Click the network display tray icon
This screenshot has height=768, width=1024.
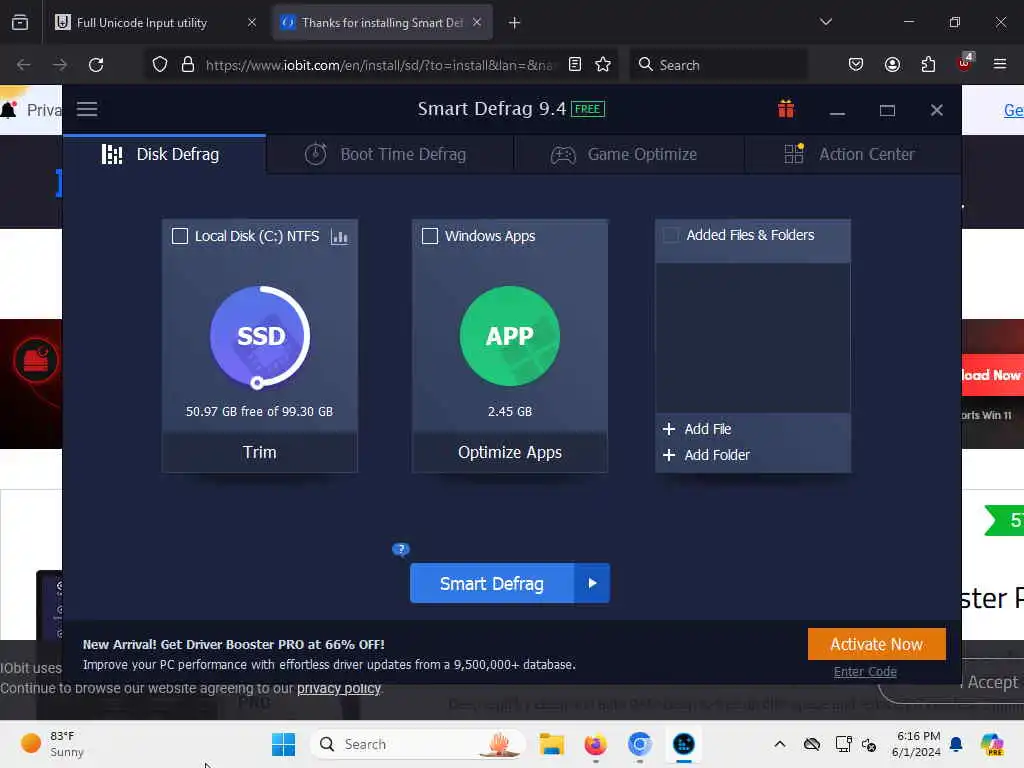pos(843,744)
